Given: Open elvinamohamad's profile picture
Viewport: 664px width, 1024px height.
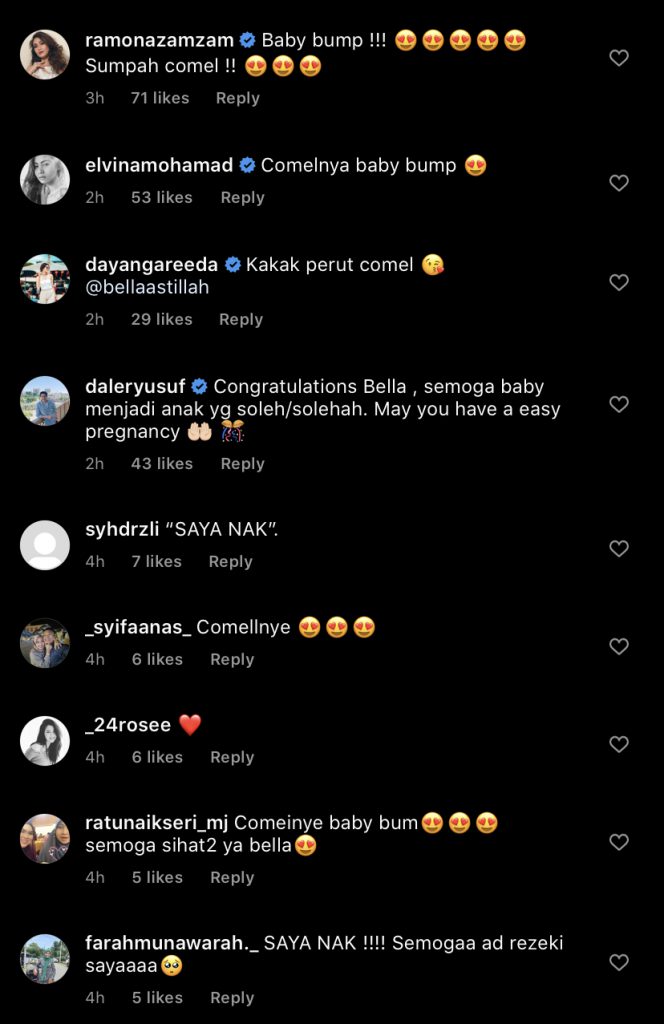Looking at the screenshot, I should (x=45, y=180).
